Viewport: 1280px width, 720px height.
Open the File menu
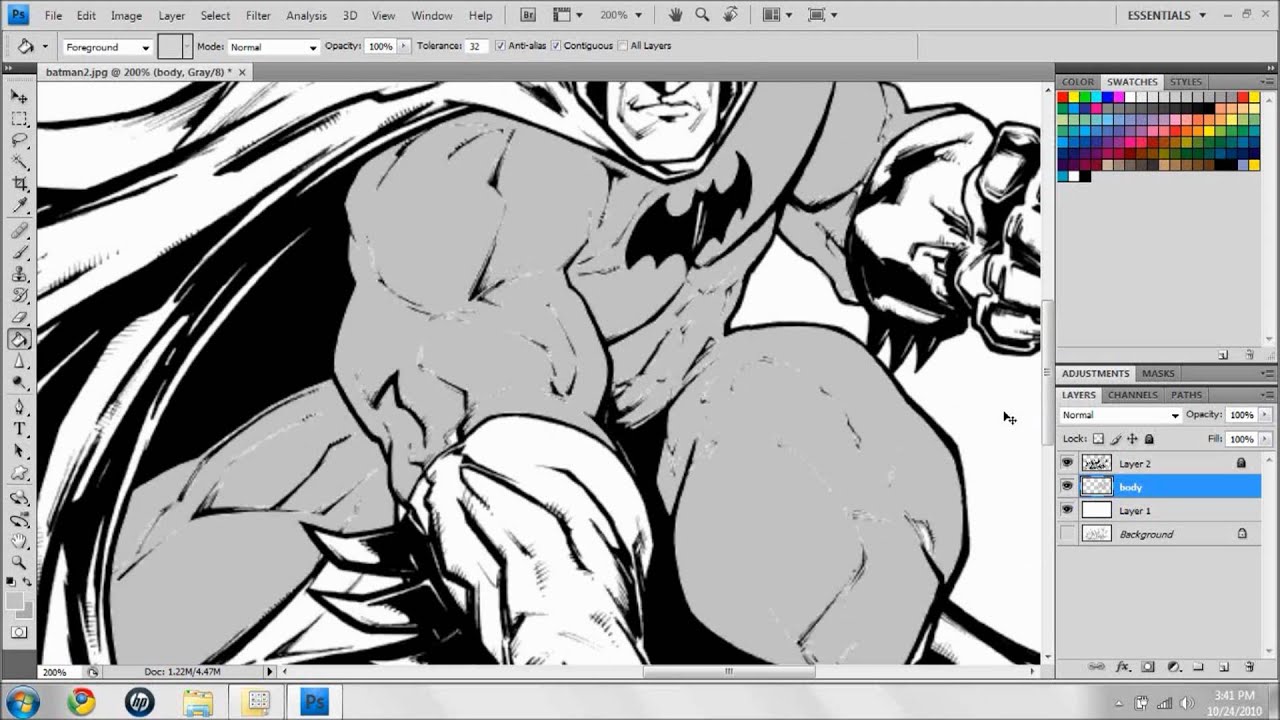(53, 16)
